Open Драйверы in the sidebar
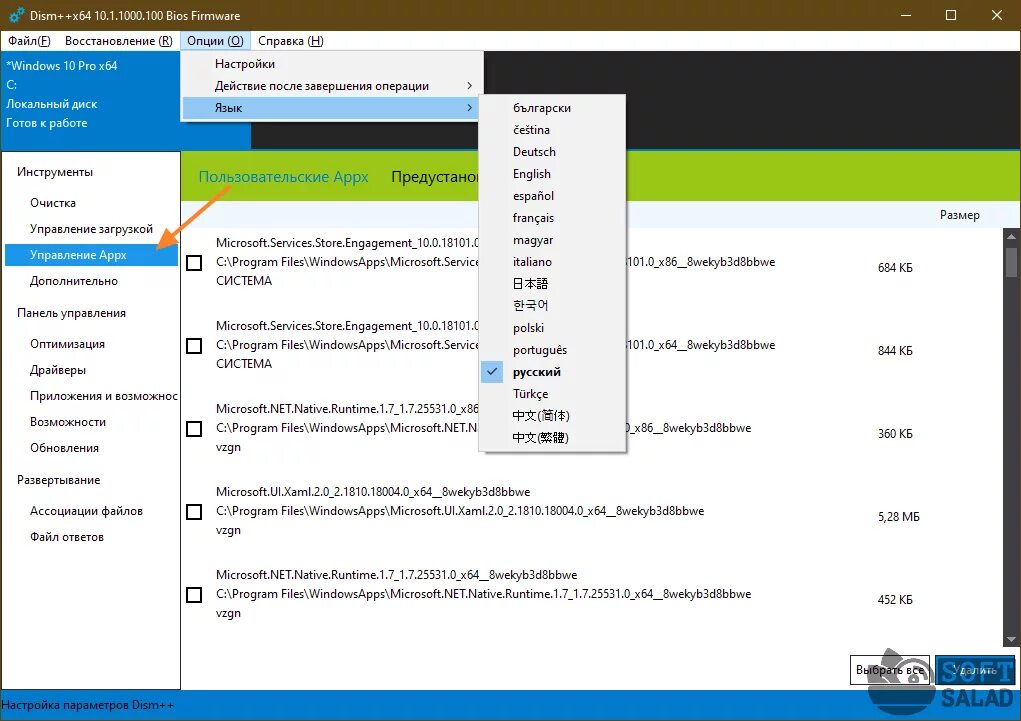1021x721 pixels. tap(91, 370)
